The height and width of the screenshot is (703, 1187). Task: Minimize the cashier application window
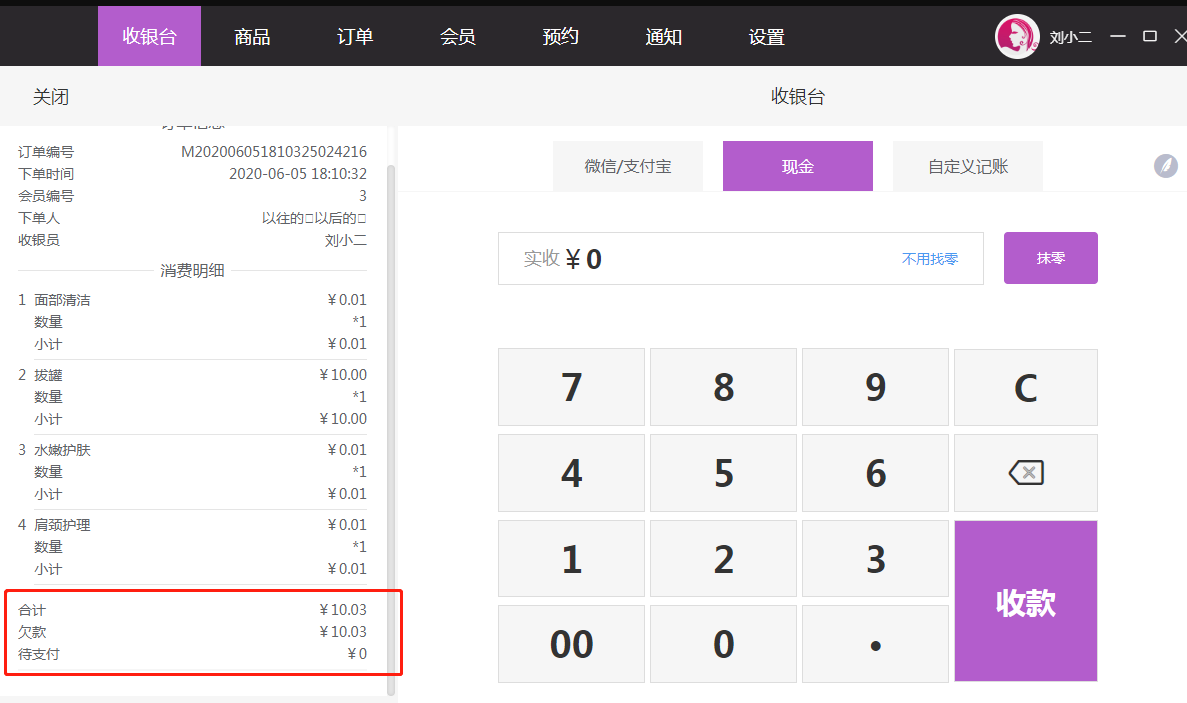(1118, 36)
